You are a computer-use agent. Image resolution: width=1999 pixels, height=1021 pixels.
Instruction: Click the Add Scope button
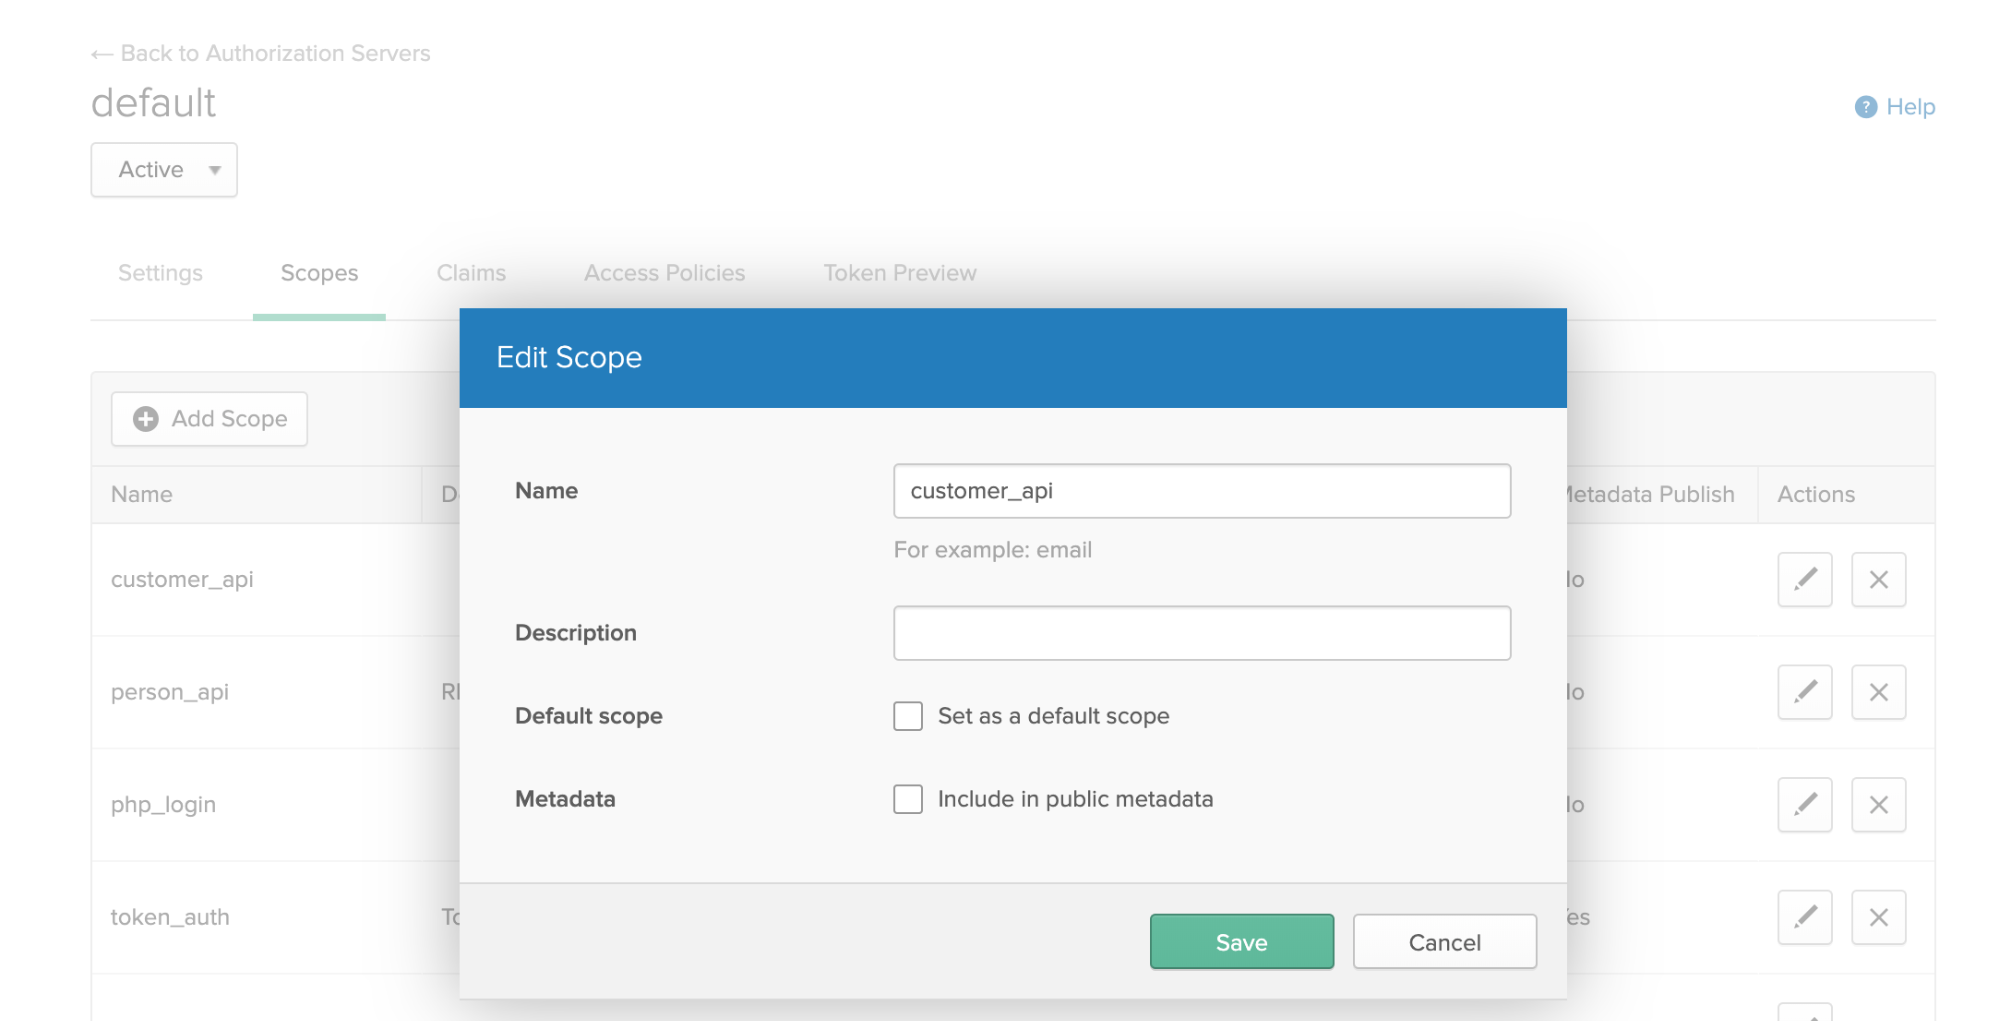[209, 419]
